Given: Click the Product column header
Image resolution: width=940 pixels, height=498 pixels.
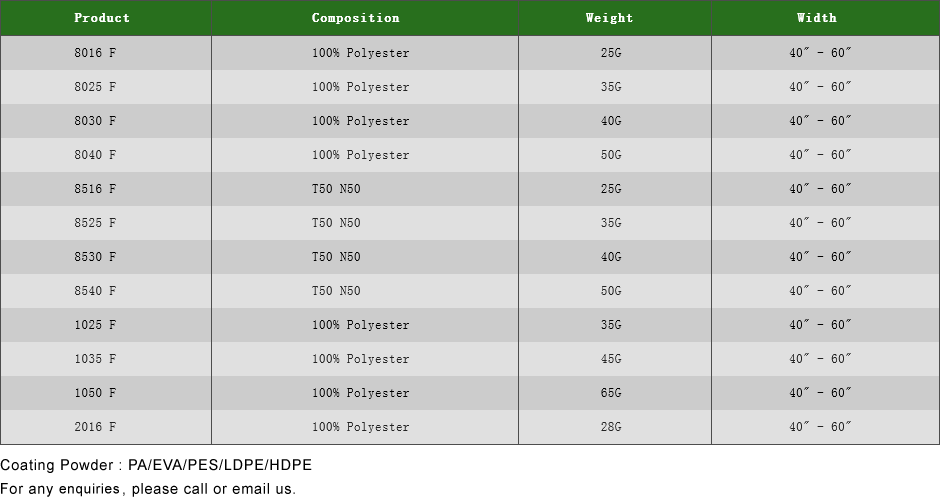Looking at the screenshot, I should (x=102, y=18).
